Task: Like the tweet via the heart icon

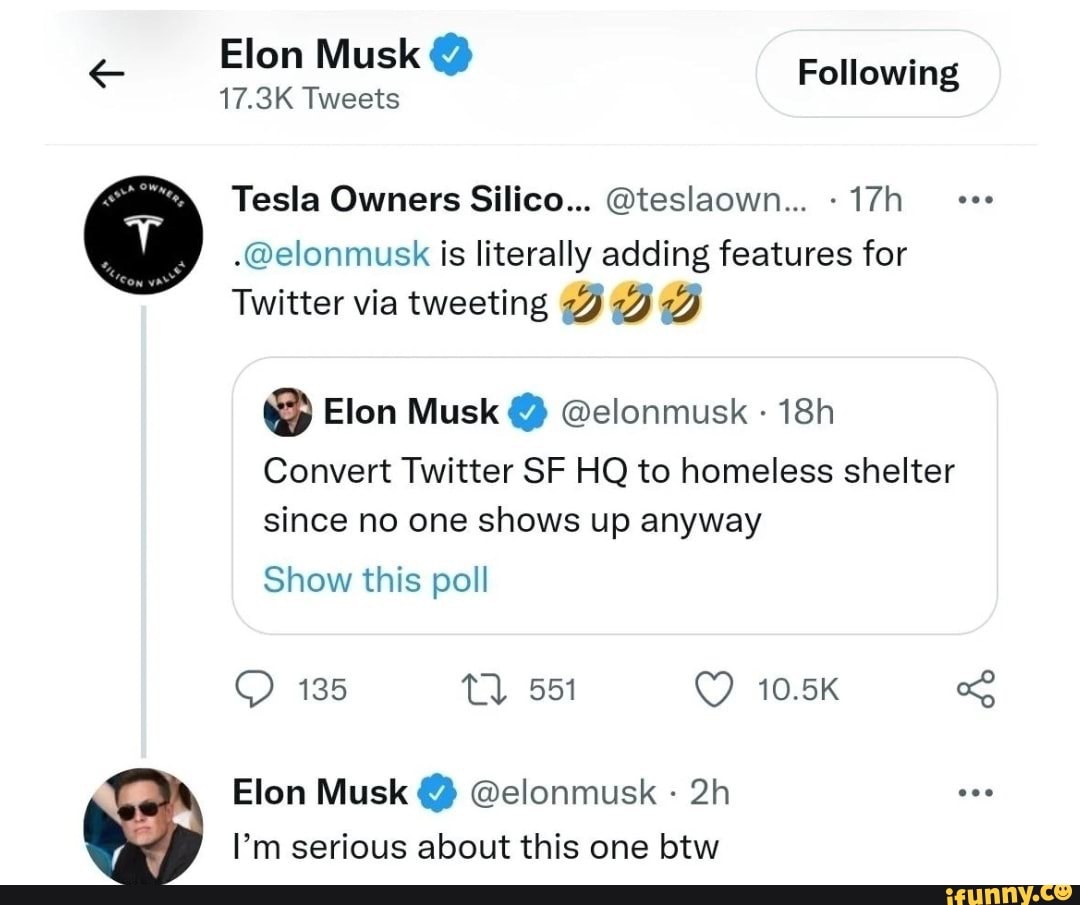Action: click(714, 688)
